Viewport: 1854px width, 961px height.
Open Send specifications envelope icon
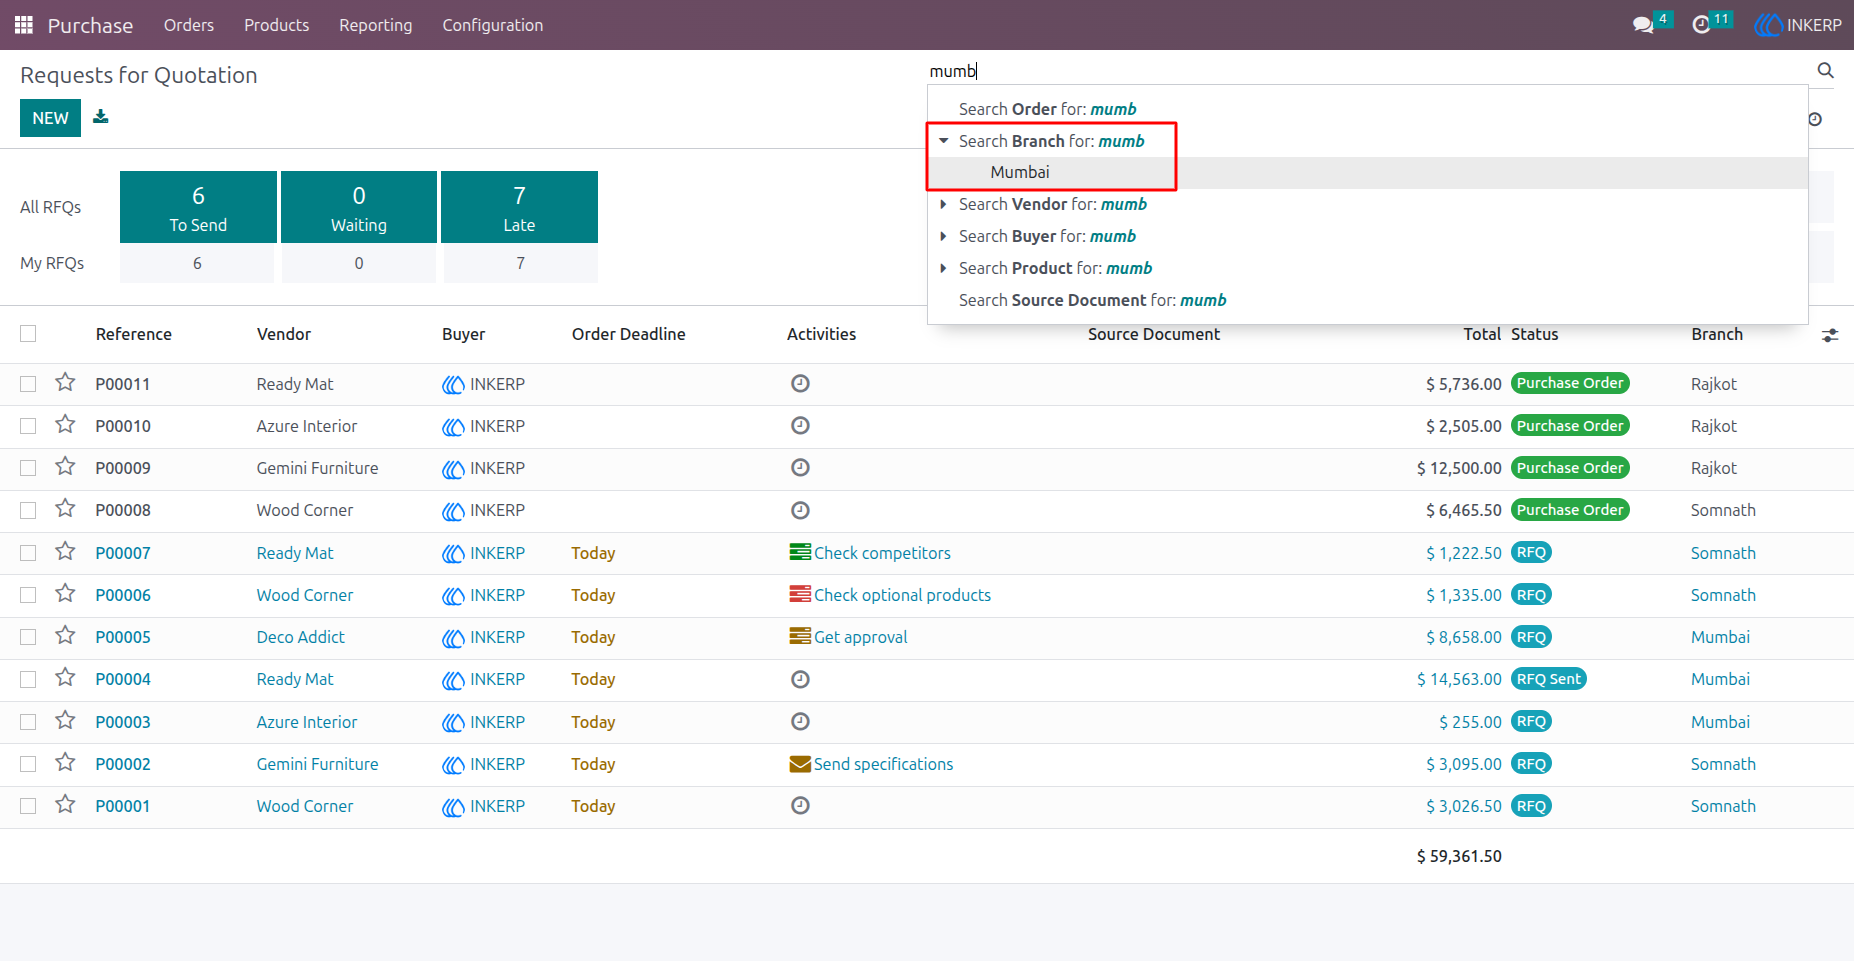pos(800,764)
